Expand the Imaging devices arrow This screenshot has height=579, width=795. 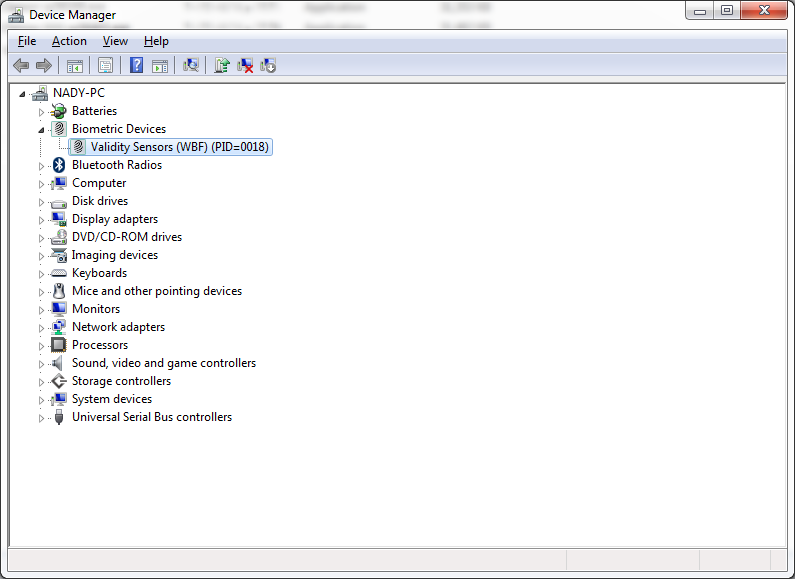(x=41, y=256)
